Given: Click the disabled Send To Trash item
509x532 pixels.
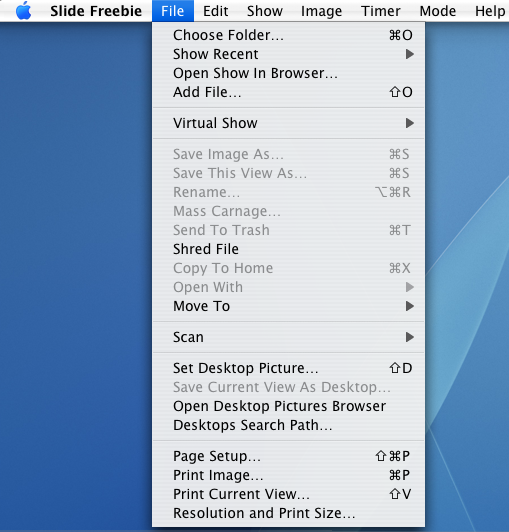Looking at the screenshot, I should [288, 230].
